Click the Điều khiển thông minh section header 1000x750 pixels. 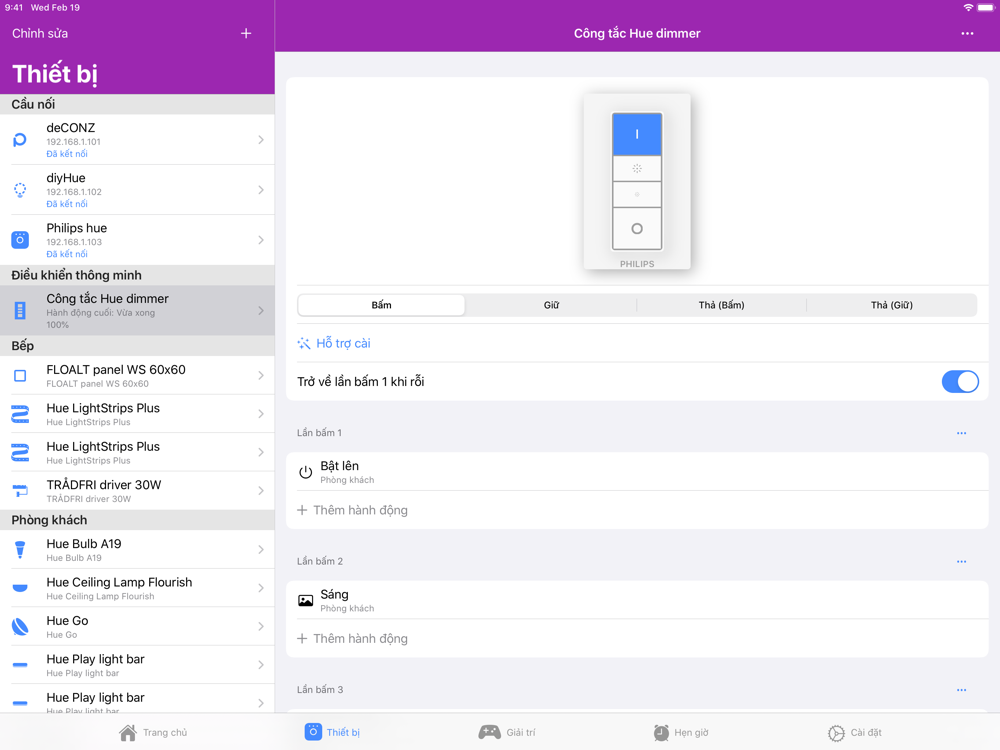[137, 275]
